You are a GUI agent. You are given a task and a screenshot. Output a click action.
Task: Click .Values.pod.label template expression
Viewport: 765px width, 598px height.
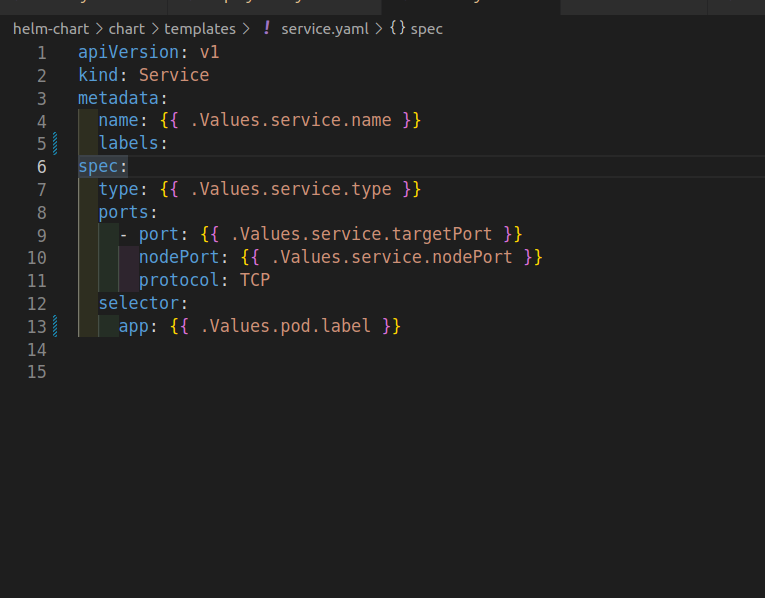pyautogui.click(x=285, y=326)
